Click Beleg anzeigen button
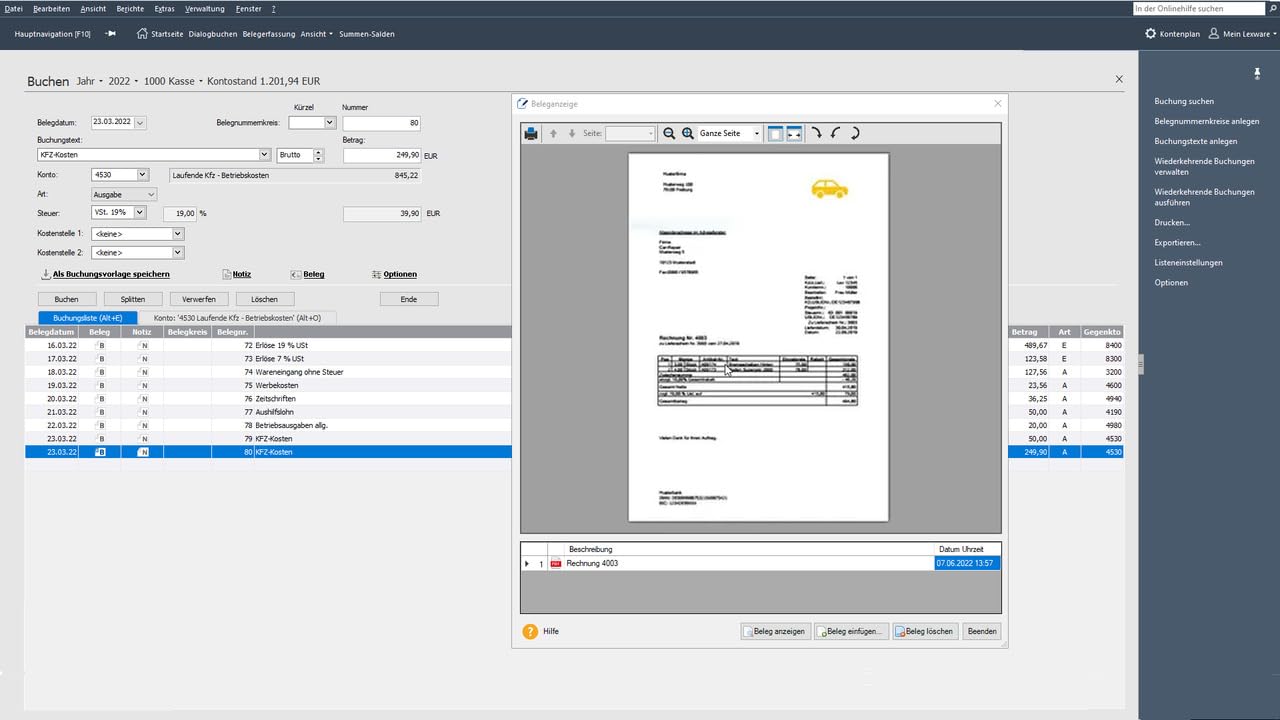This screenshot has height=720, width=1280. click(775, 632)
